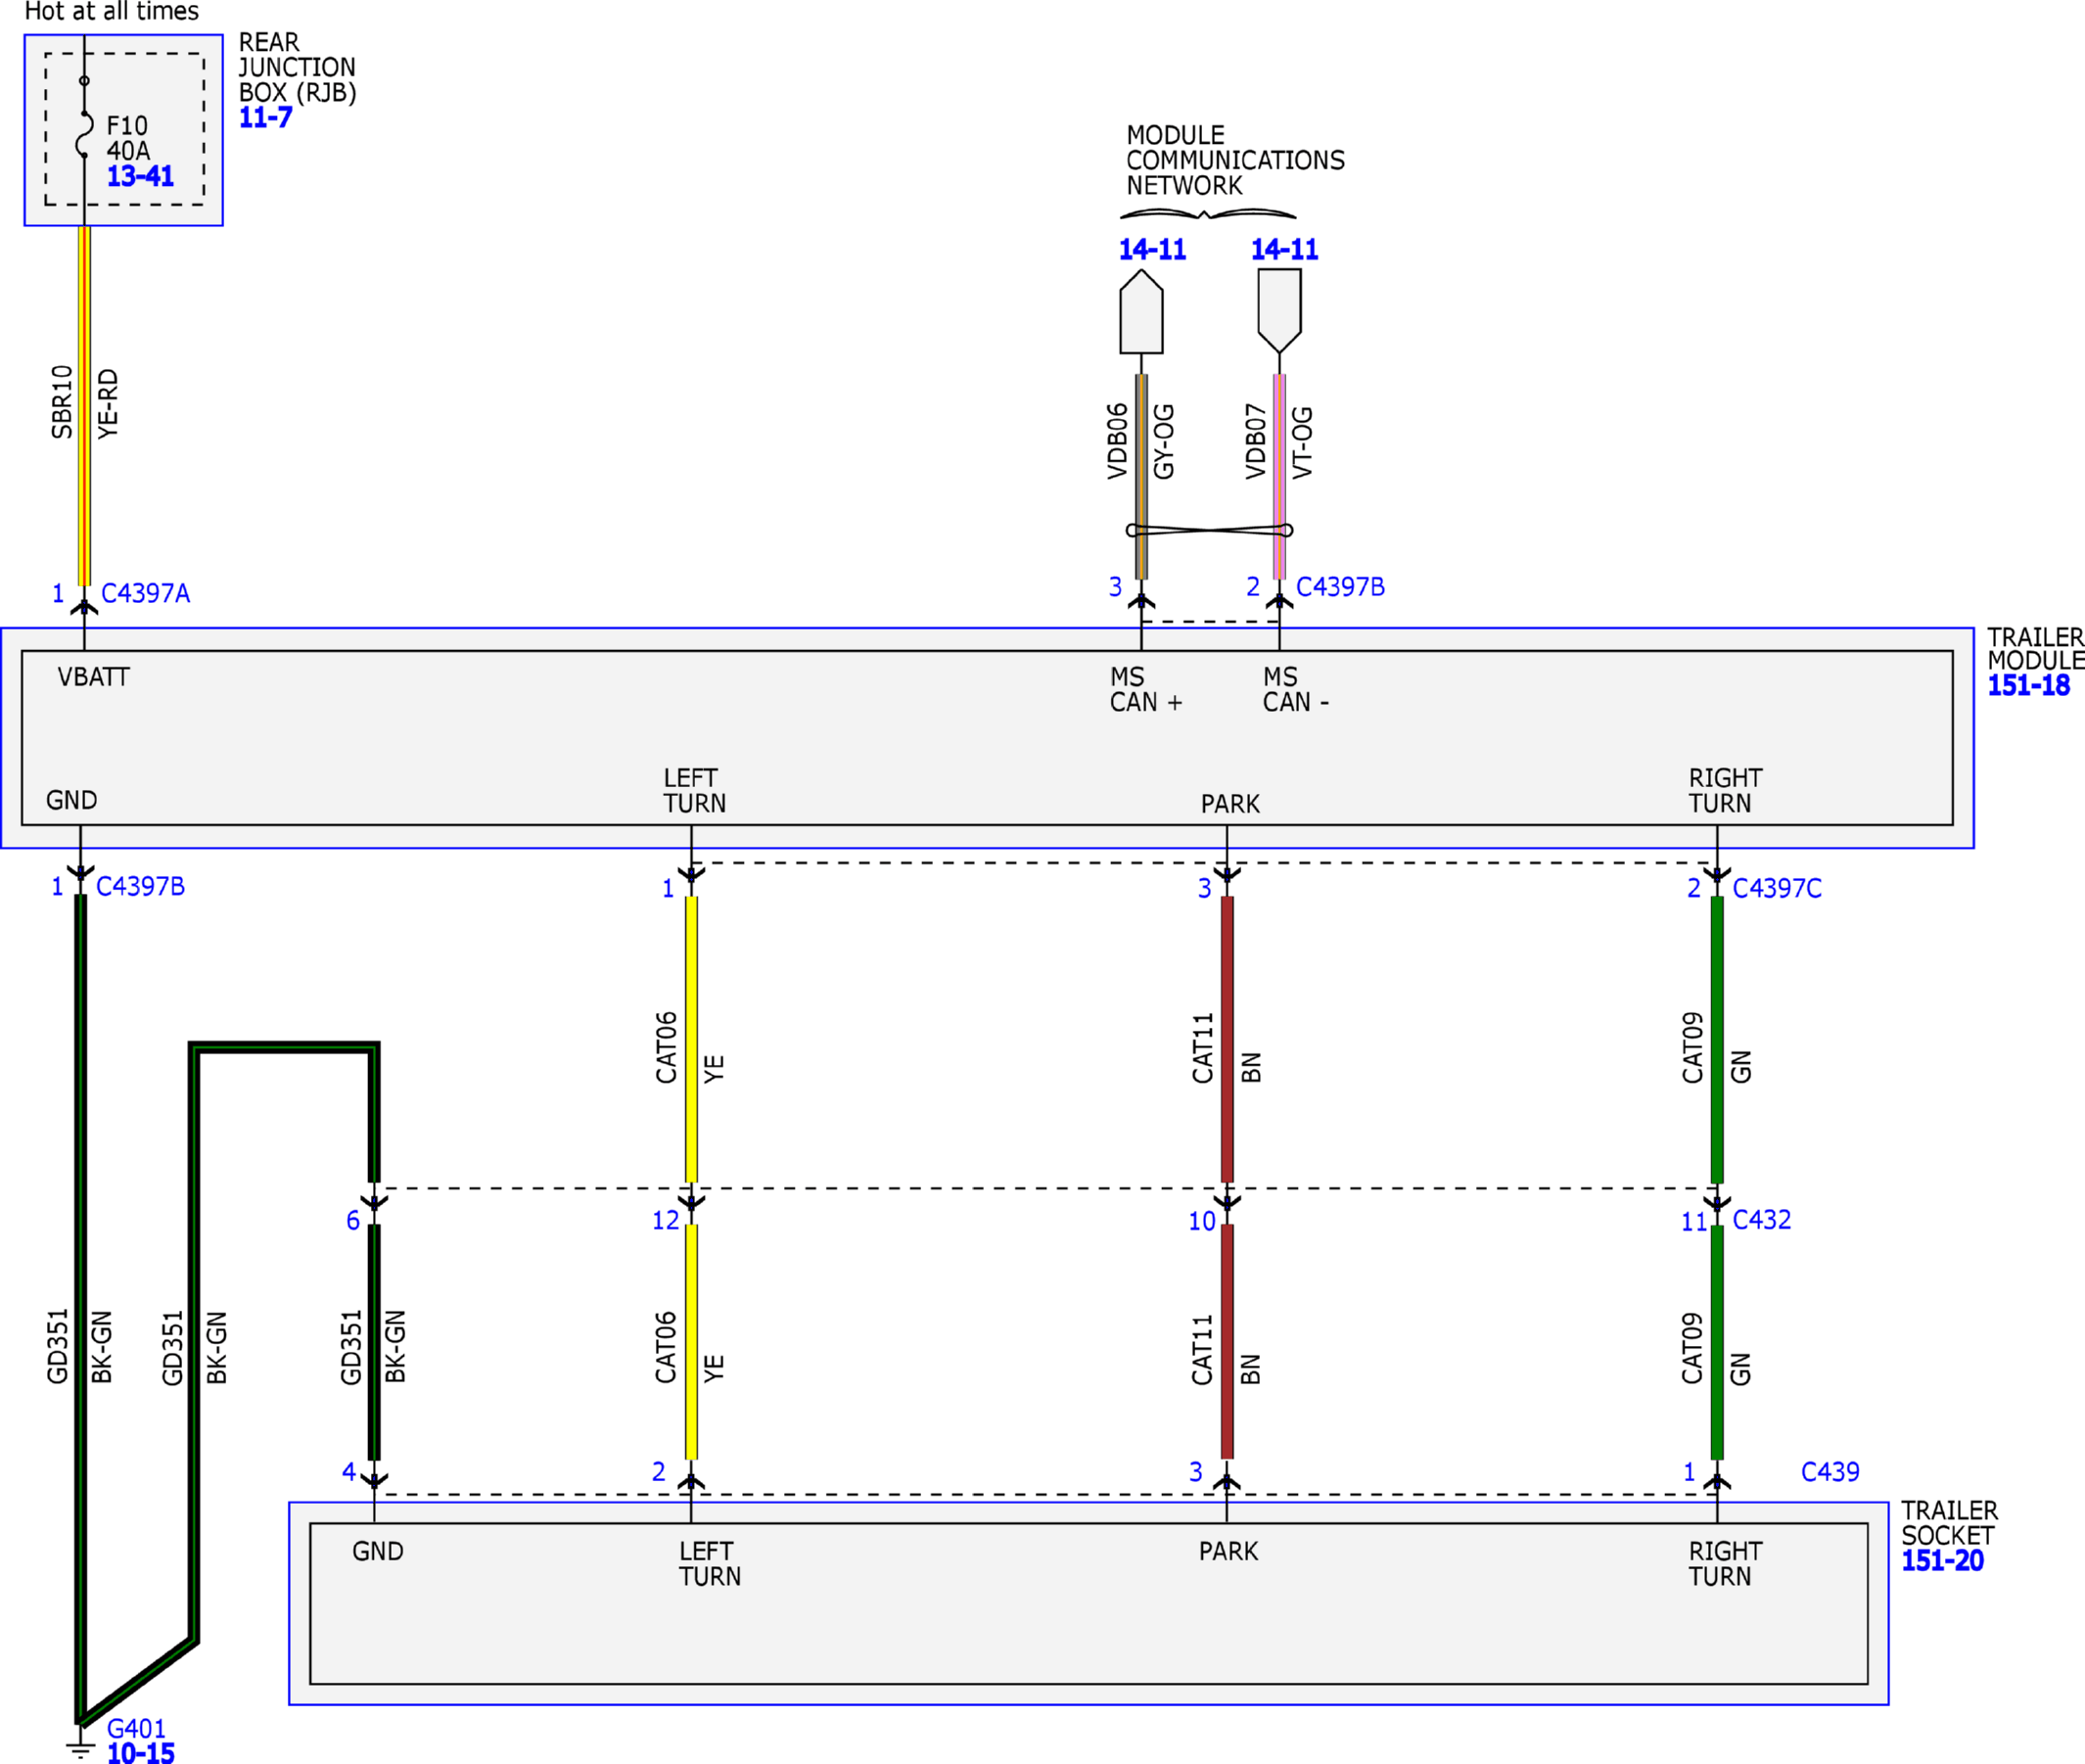Open the 14-11 link above the VDB06 wire
The image size is (2085, 1764).
(x=1152, y=249)
